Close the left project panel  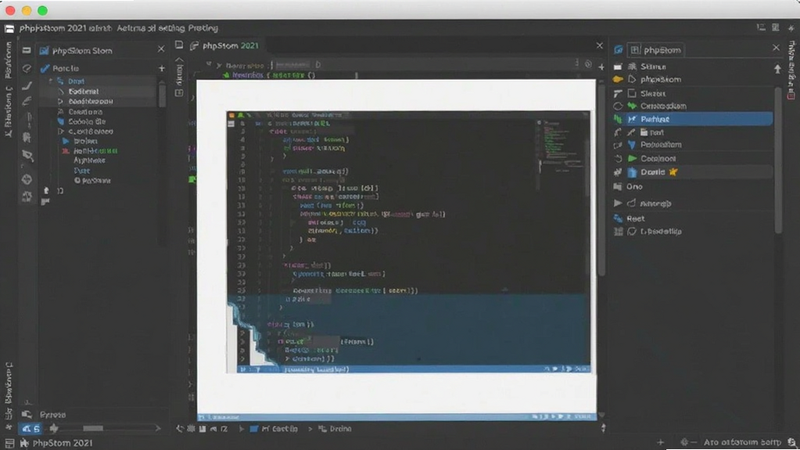coord(161,49)
